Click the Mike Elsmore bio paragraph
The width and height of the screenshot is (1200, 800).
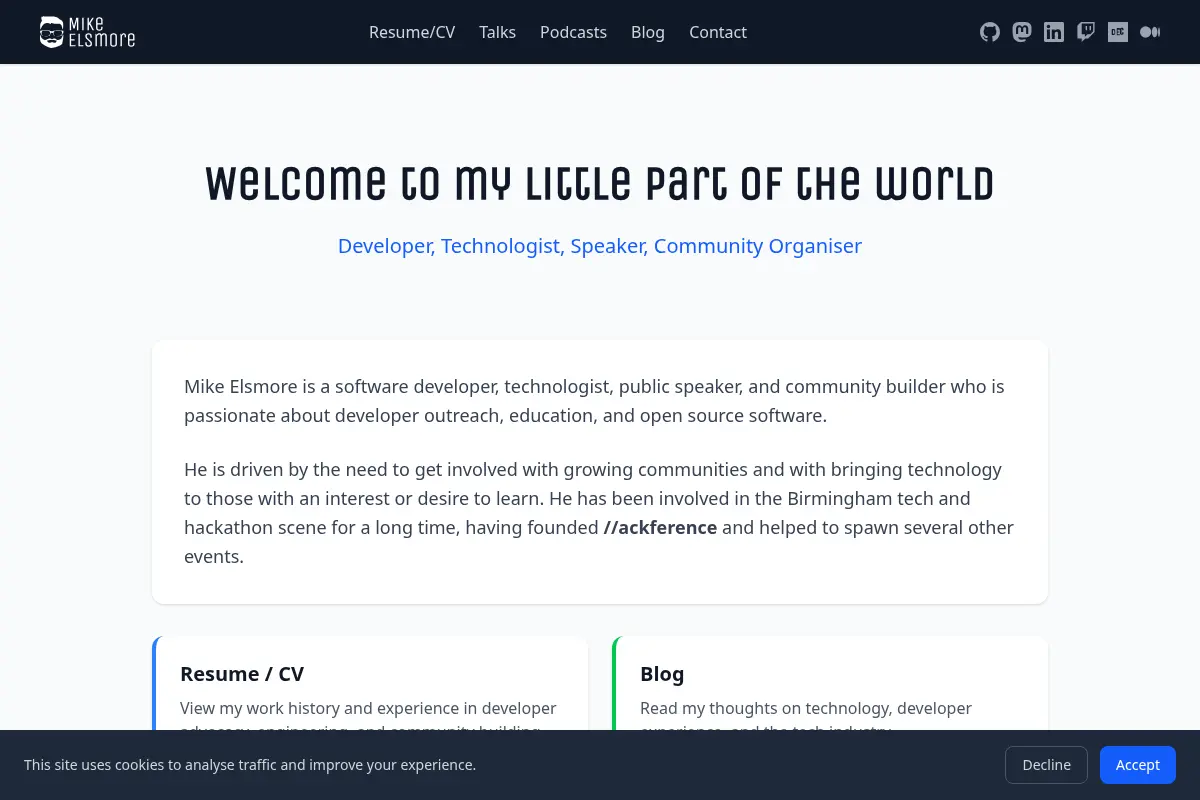(x=594, y=401)
